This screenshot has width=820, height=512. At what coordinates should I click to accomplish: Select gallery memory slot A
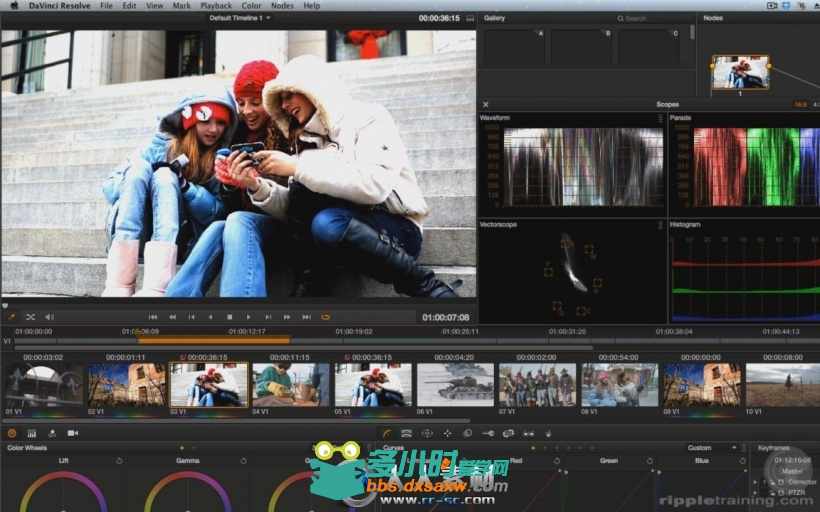click(515, 47)
